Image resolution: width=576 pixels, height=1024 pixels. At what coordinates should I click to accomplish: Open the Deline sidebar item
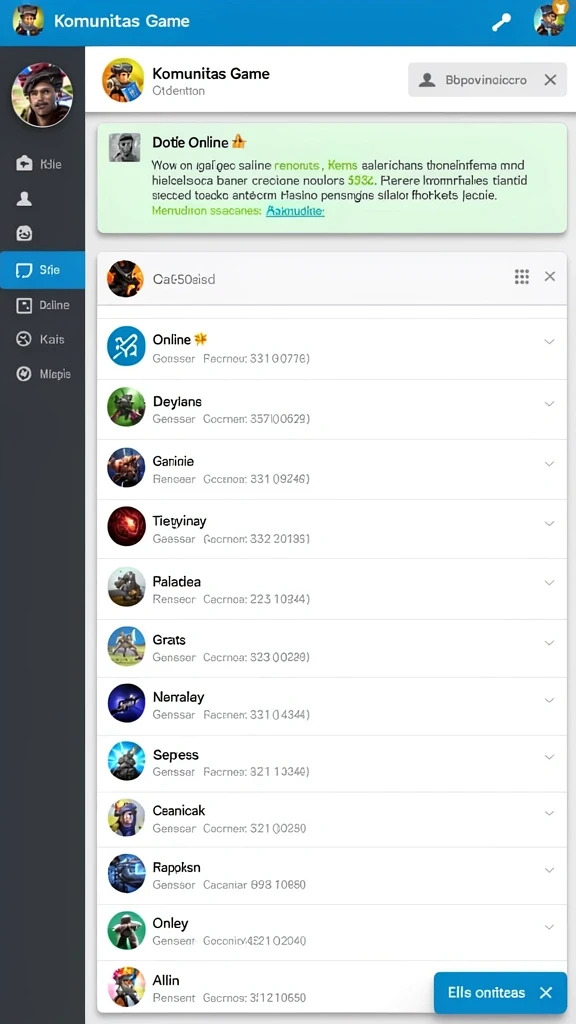click(x=42, y=305)
